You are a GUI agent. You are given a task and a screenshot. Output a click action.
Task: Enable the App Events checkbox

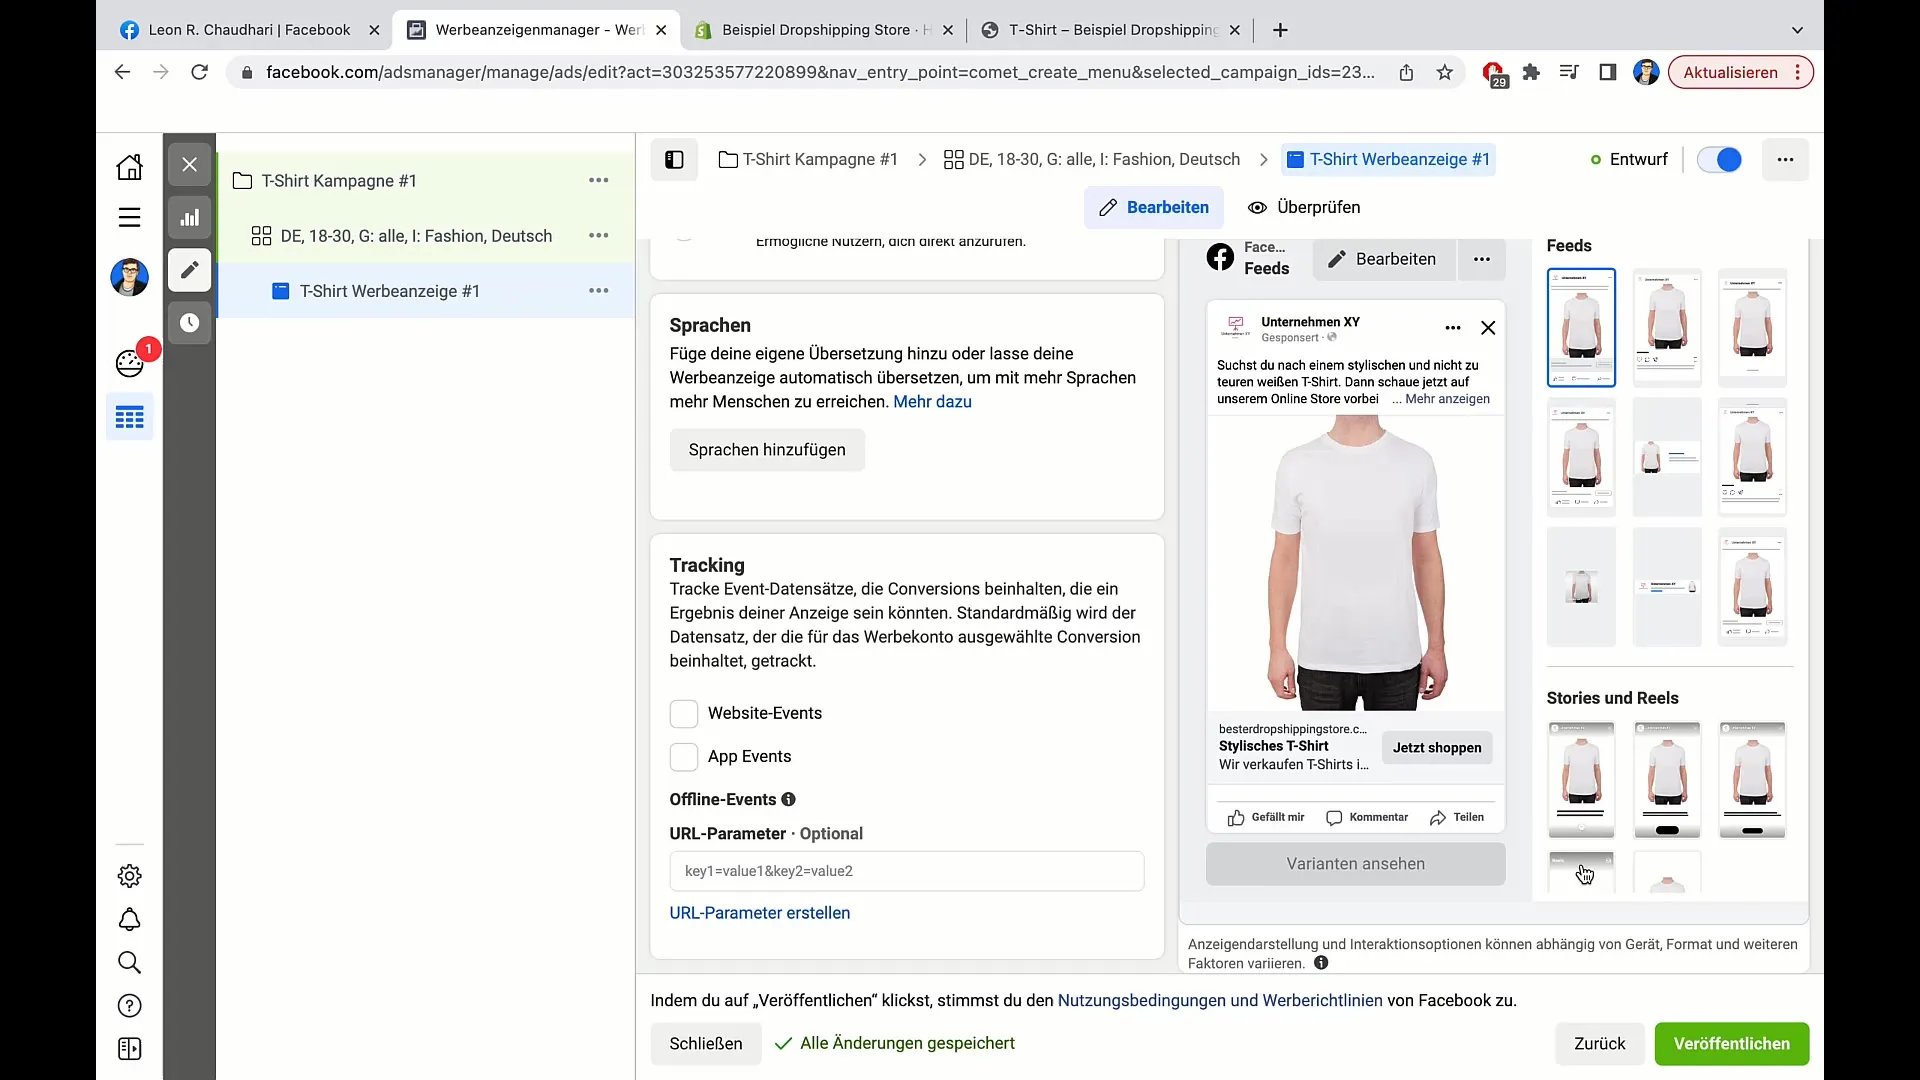683,756
